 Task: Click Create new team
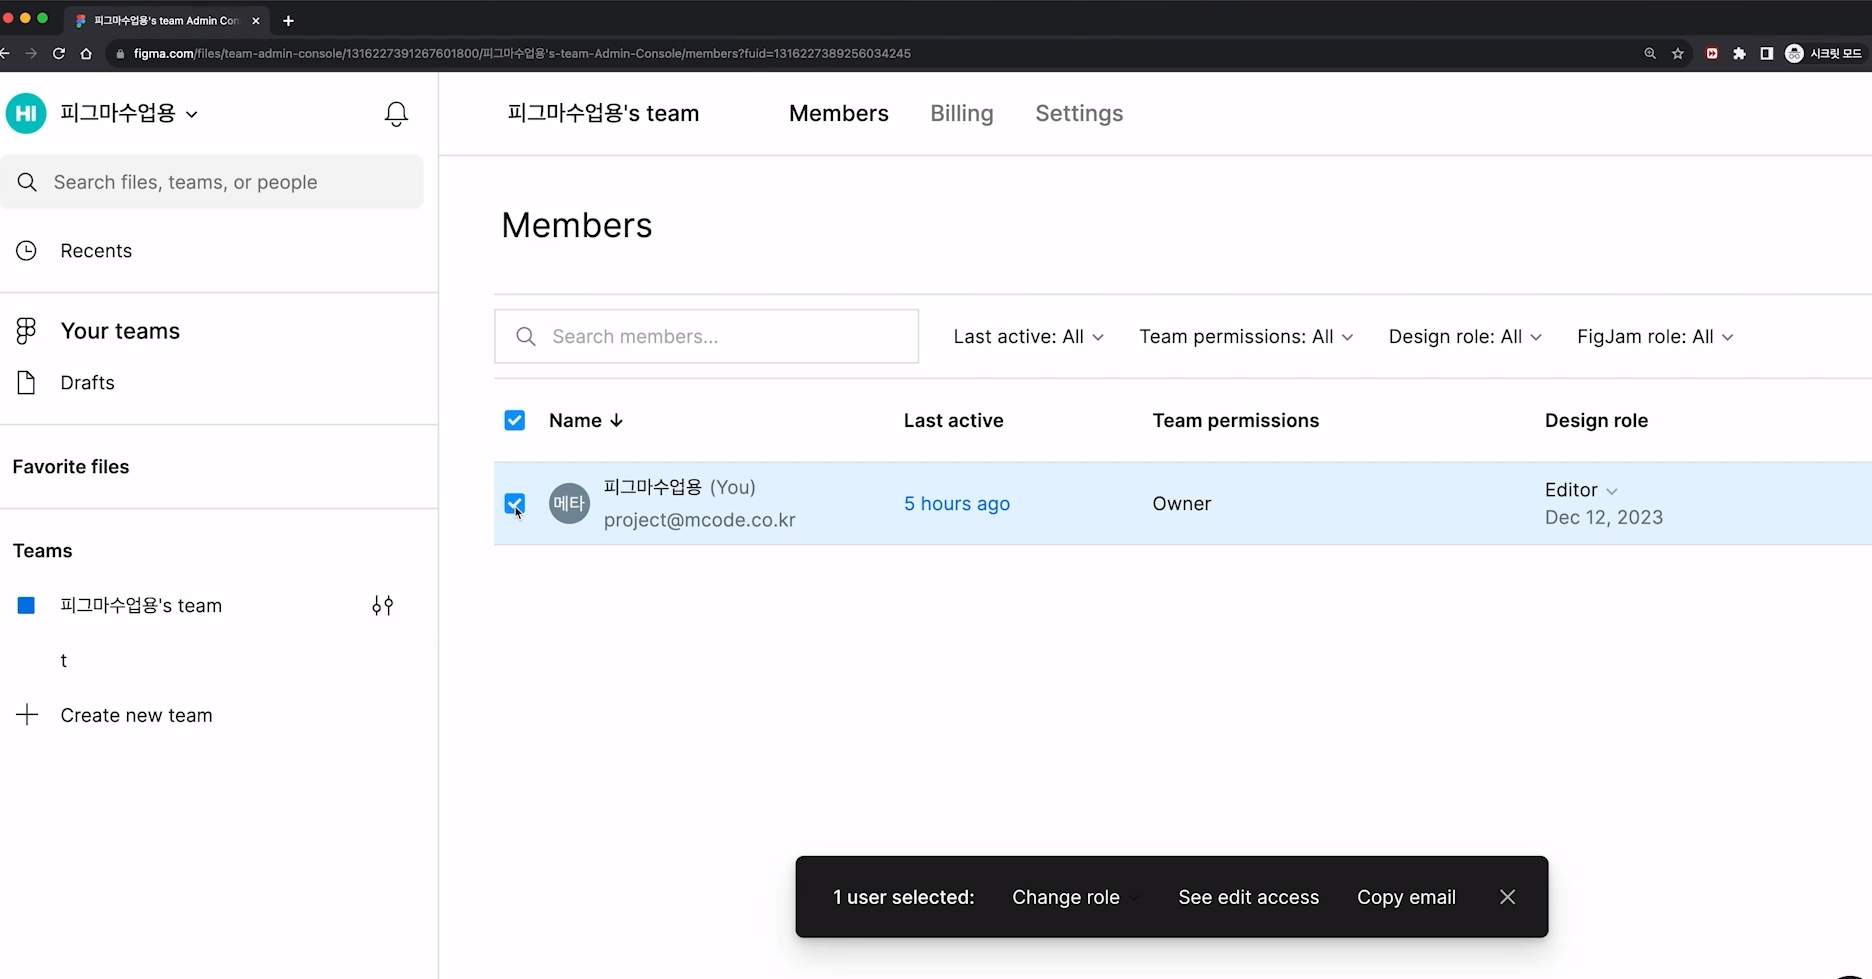pyautogui.click(x=136, y=715)
